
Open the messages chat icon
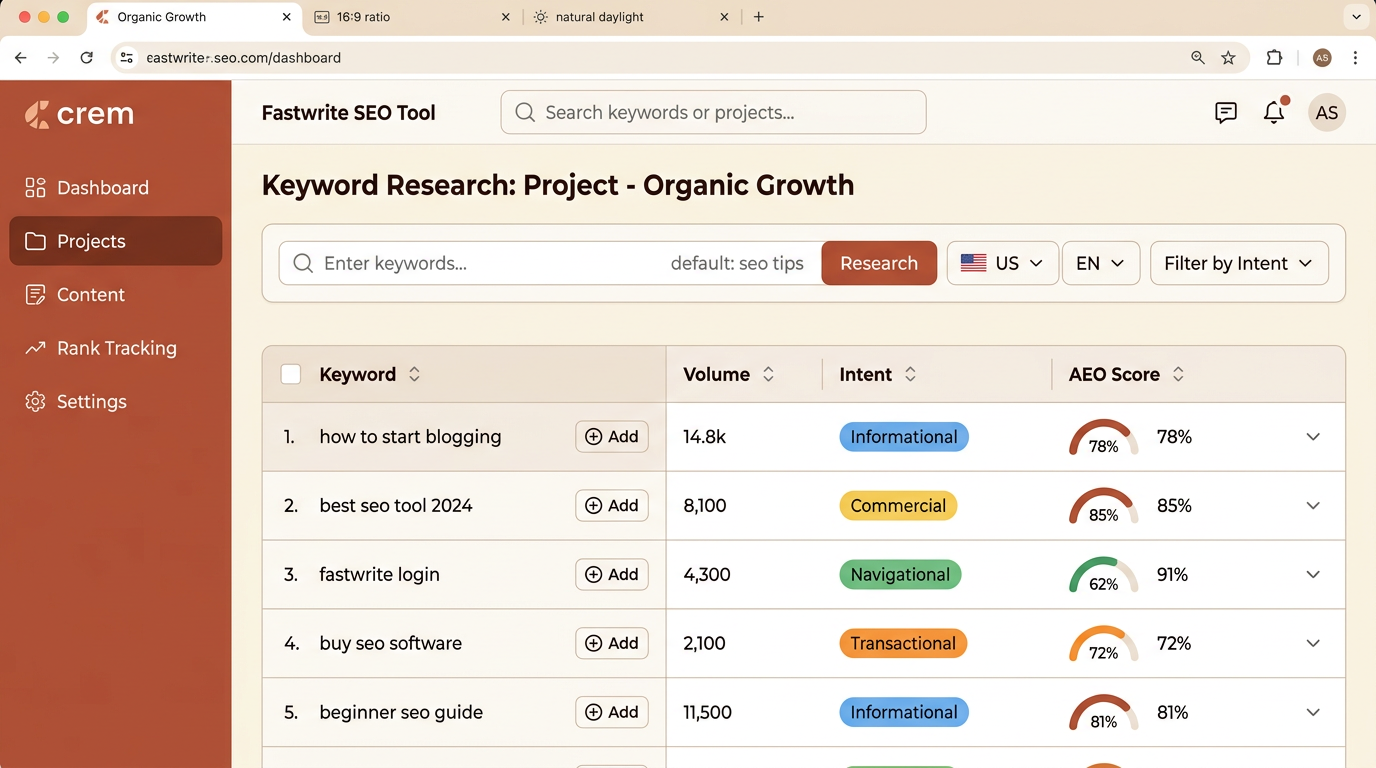pyautogui.click(x=1226, y=113)
